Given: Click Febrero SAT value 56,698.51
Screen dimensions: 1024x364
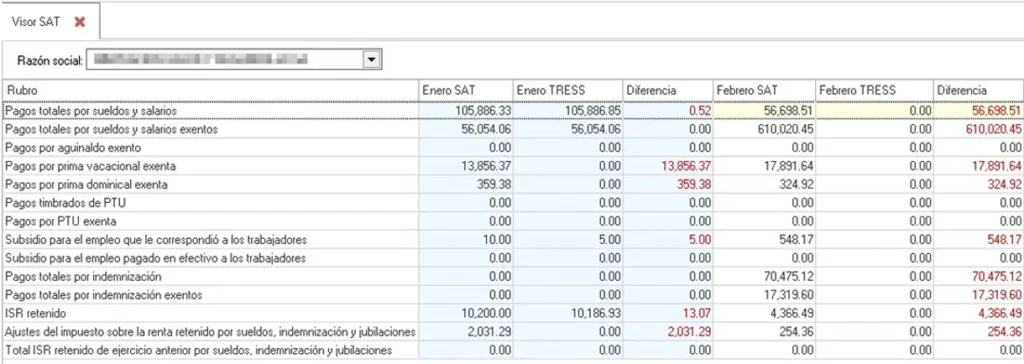Looking at the screenshot, I should click(788, 111).
